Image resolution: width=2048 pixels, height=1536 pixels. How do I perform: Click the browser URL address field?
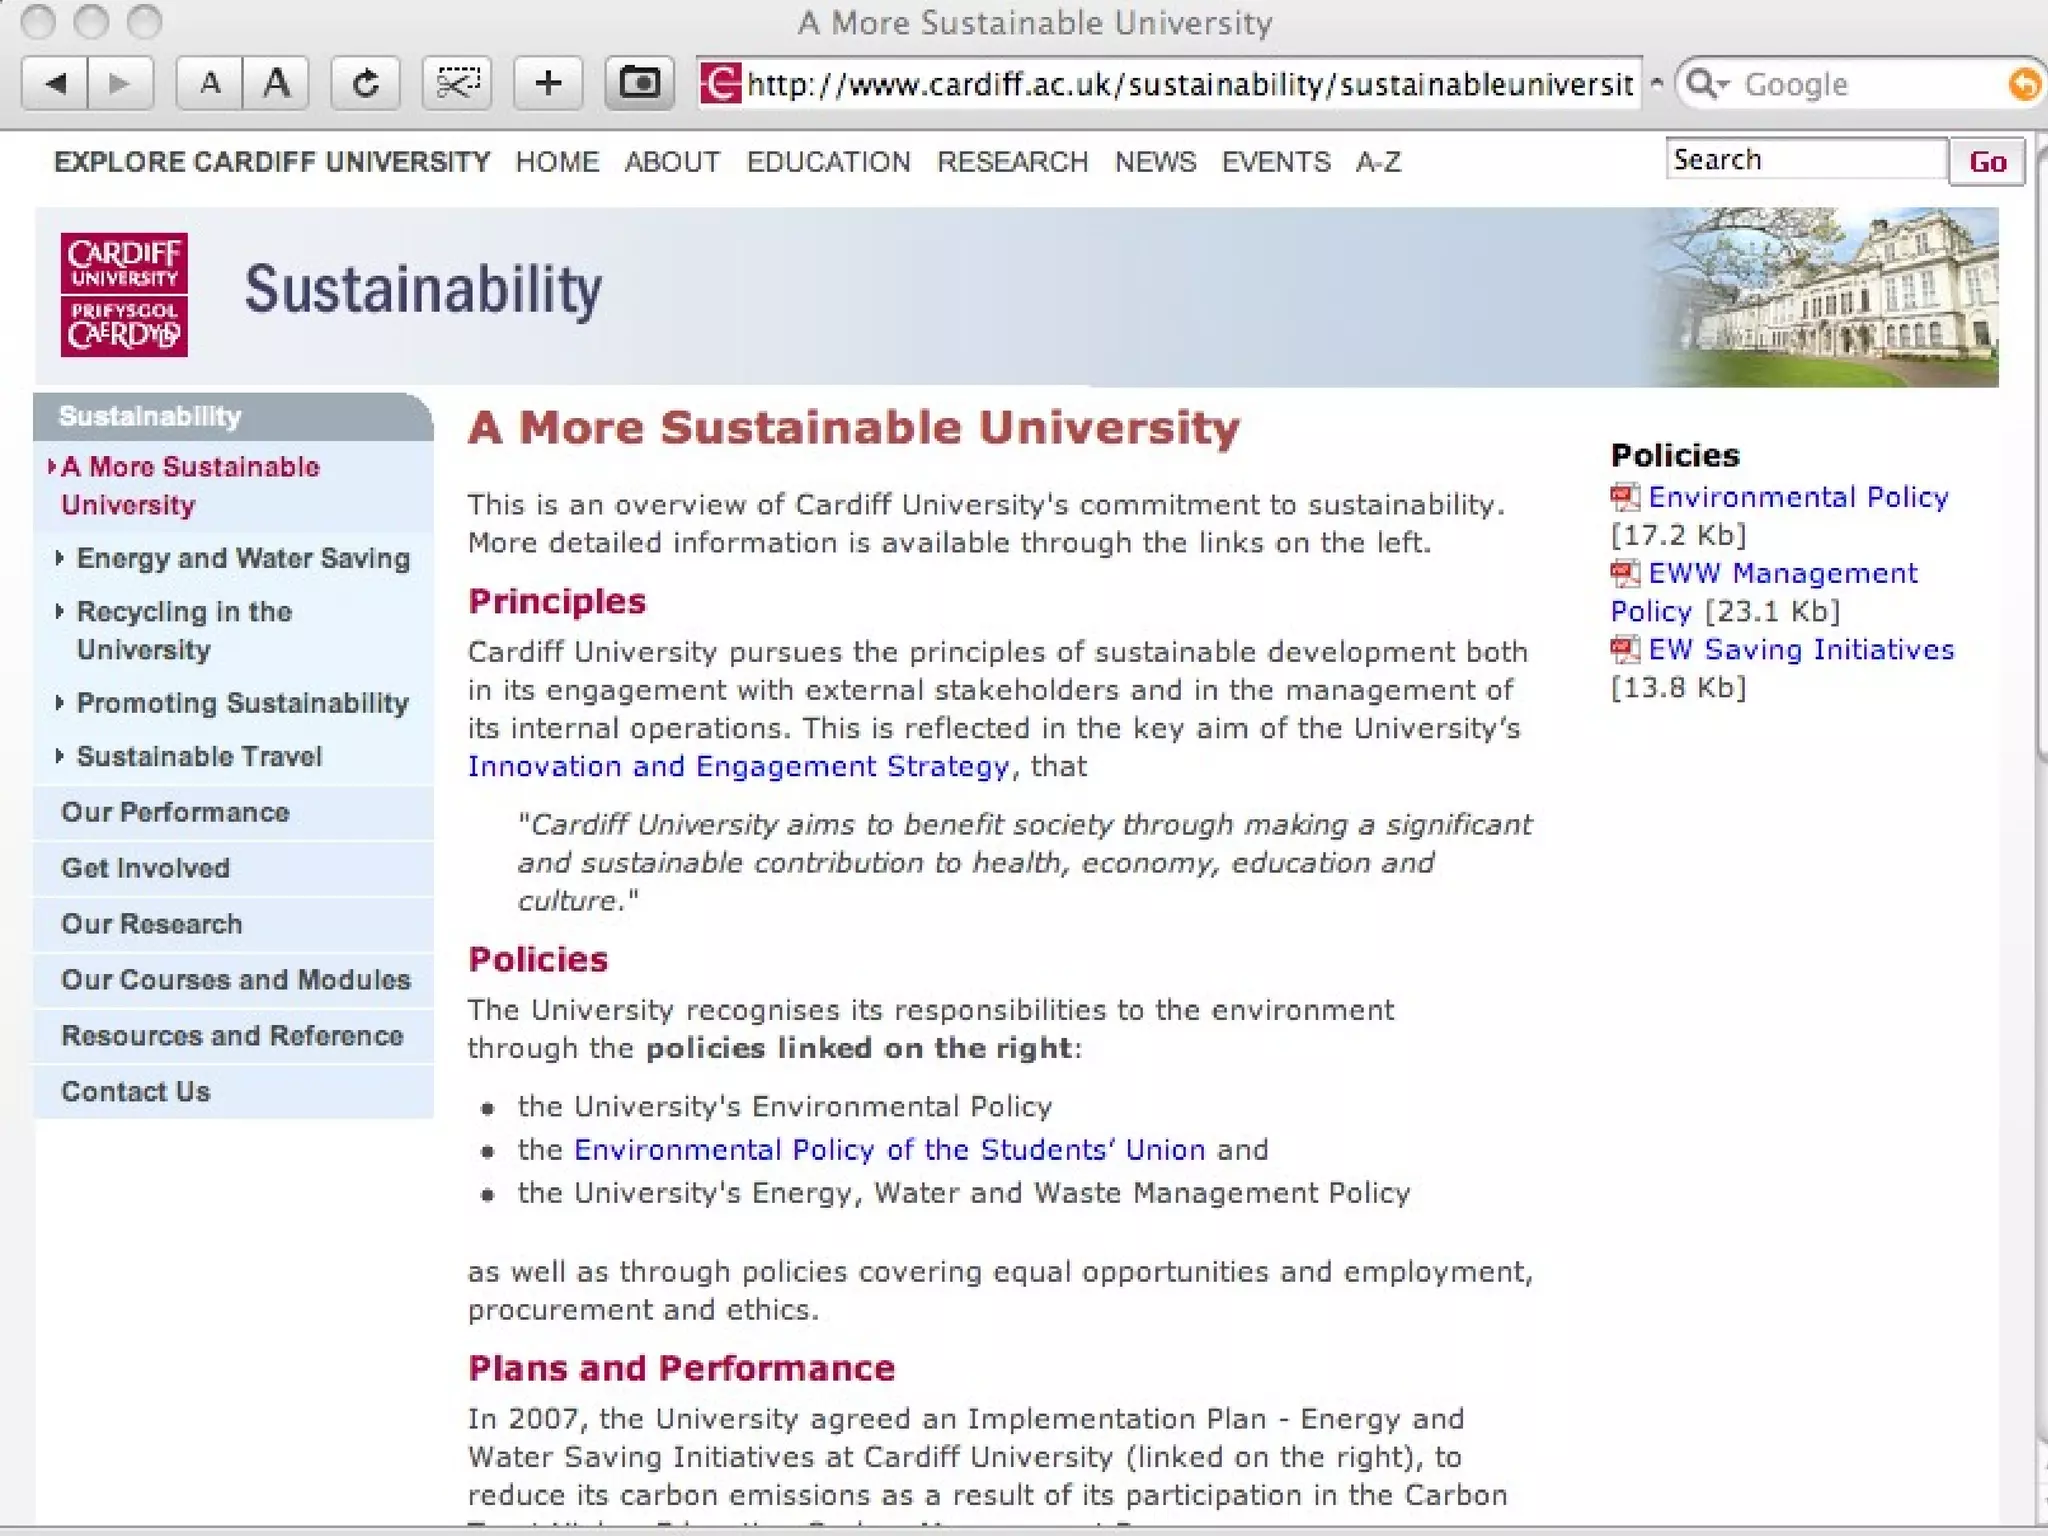(1188, 84)
